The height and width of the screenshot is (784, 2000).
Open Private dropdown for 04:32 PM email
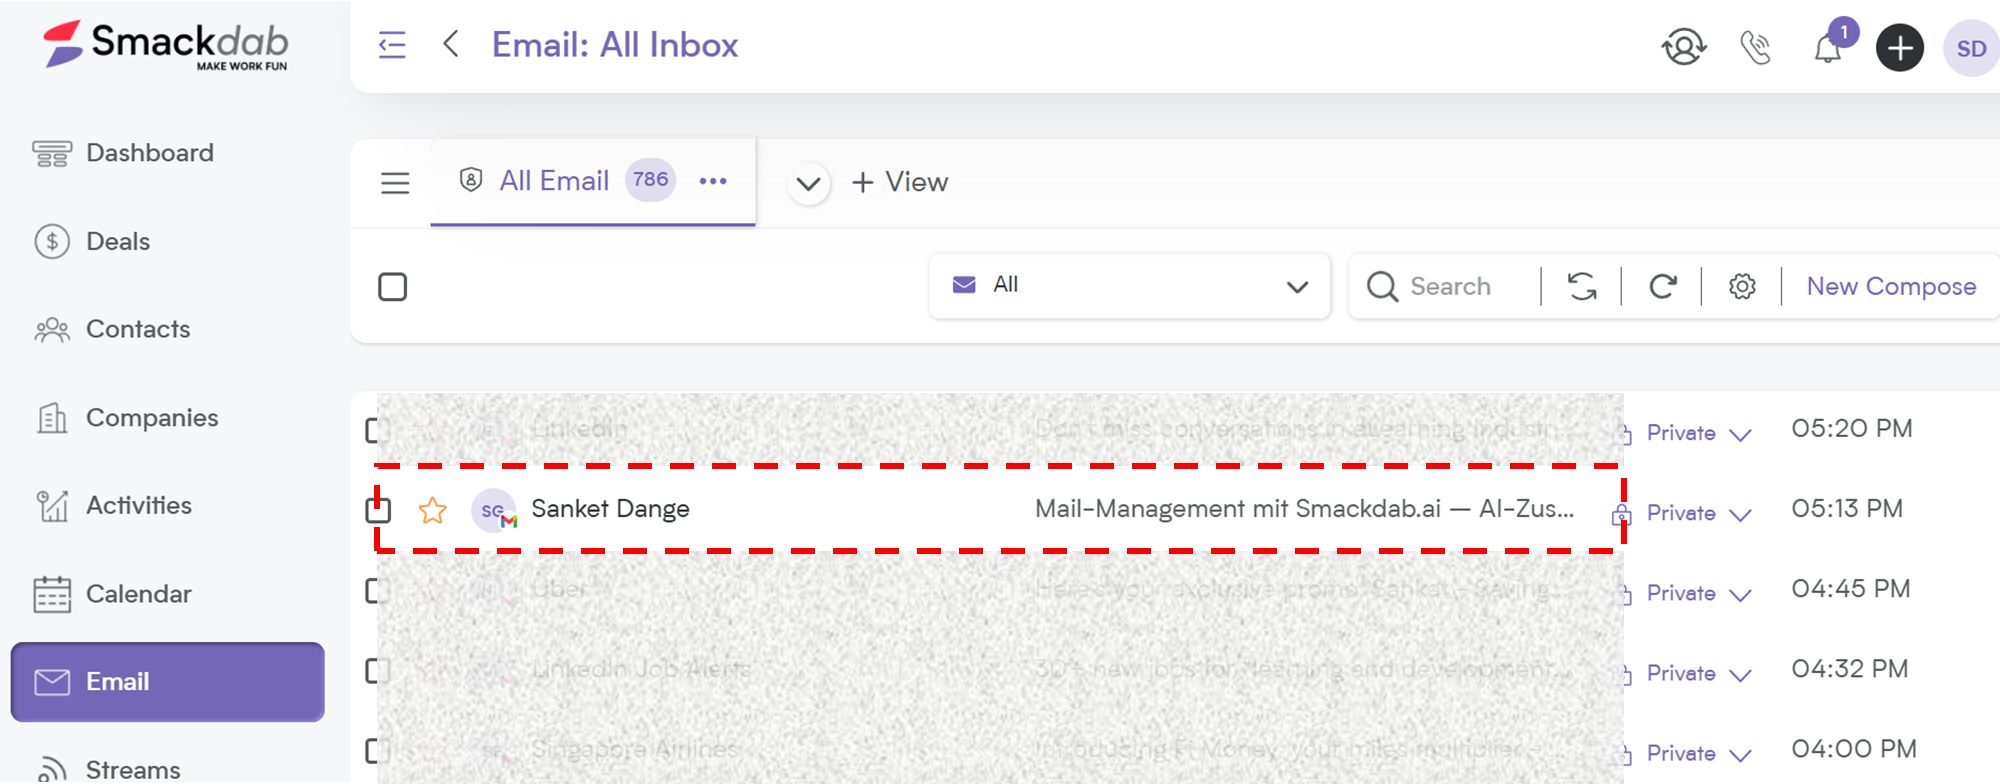pos(1698,673)
